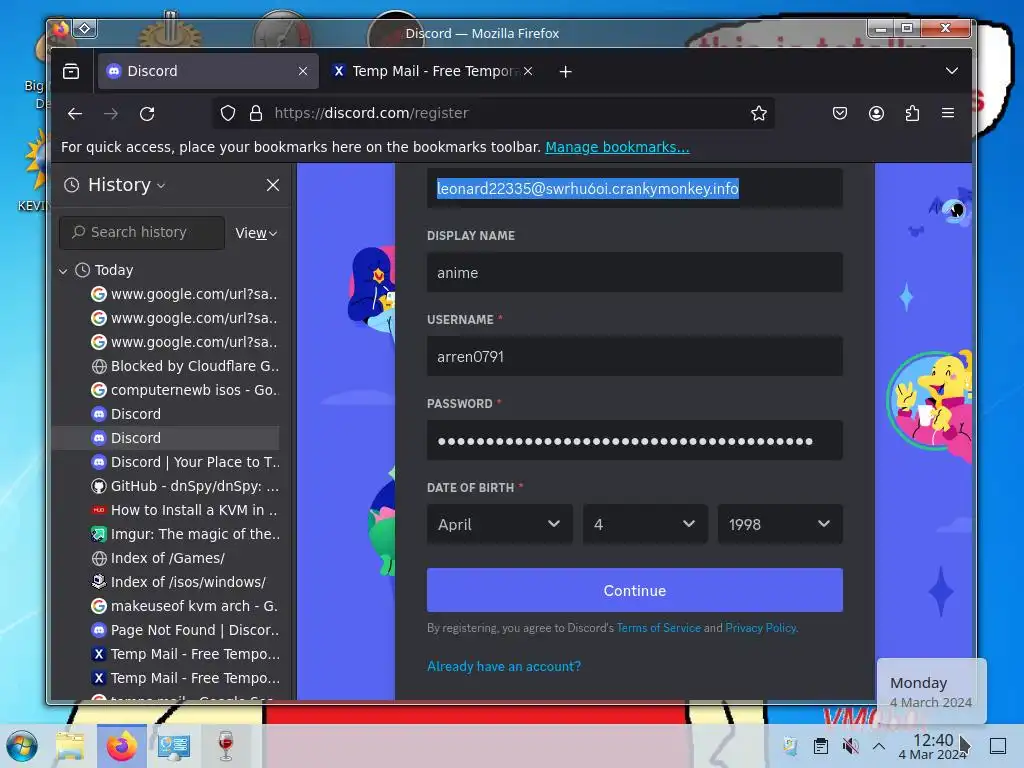
Task: Open the Wine glass taskbar icon
Action: point(226,746)
